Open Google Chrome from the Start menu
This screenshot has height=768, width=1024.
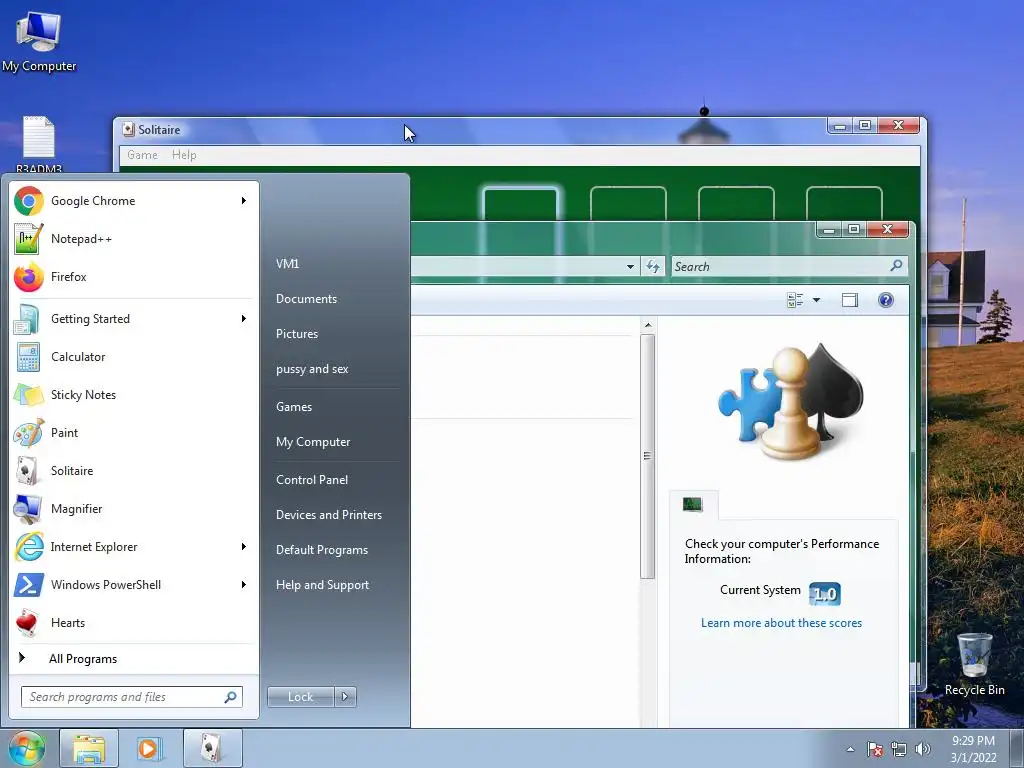(133, 201)
